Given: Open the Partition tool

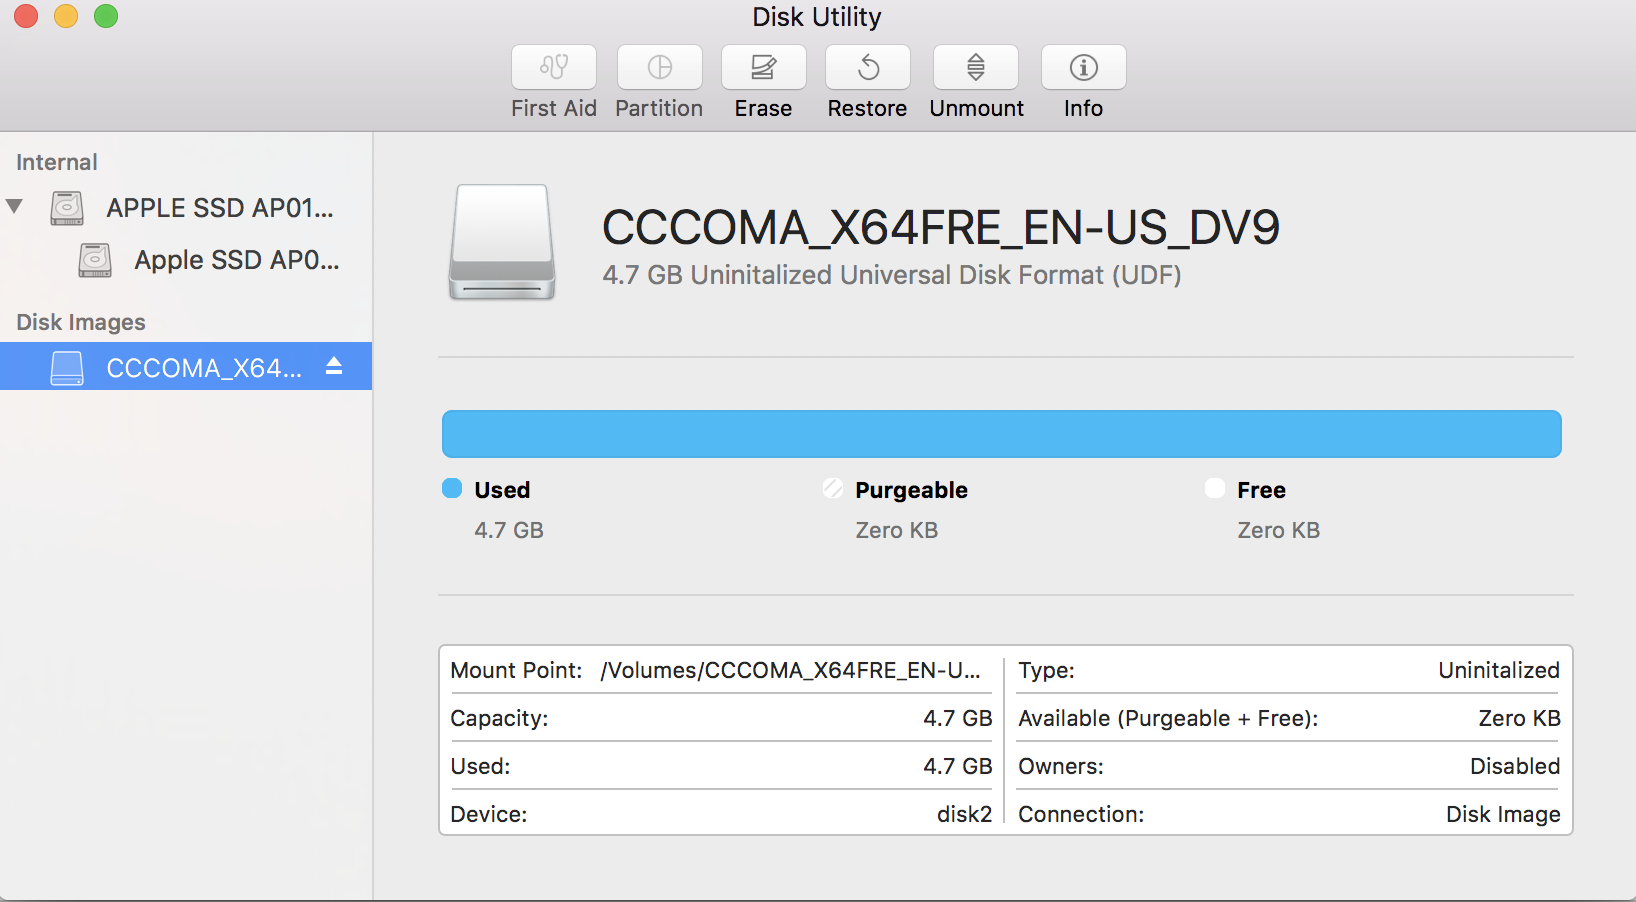Looking at the screenshot, I should point(658,80).
